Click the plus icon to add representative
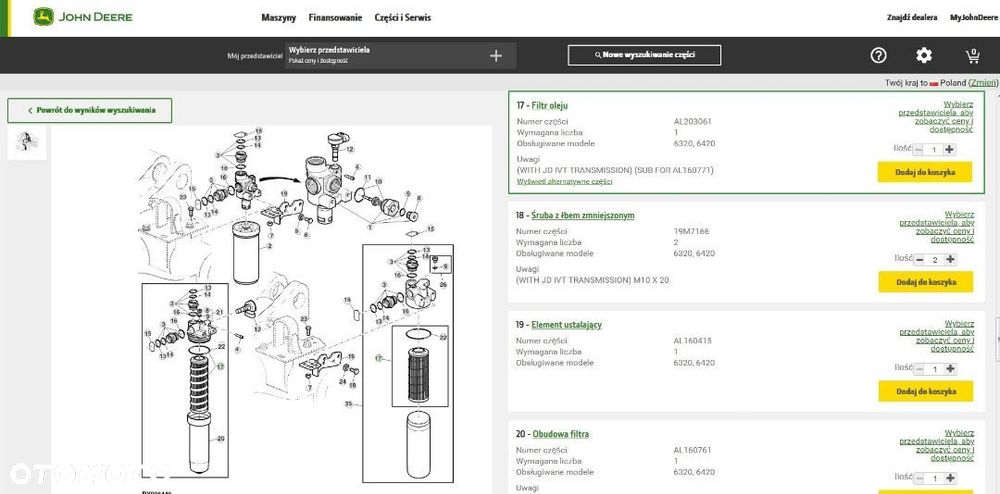 496,56
